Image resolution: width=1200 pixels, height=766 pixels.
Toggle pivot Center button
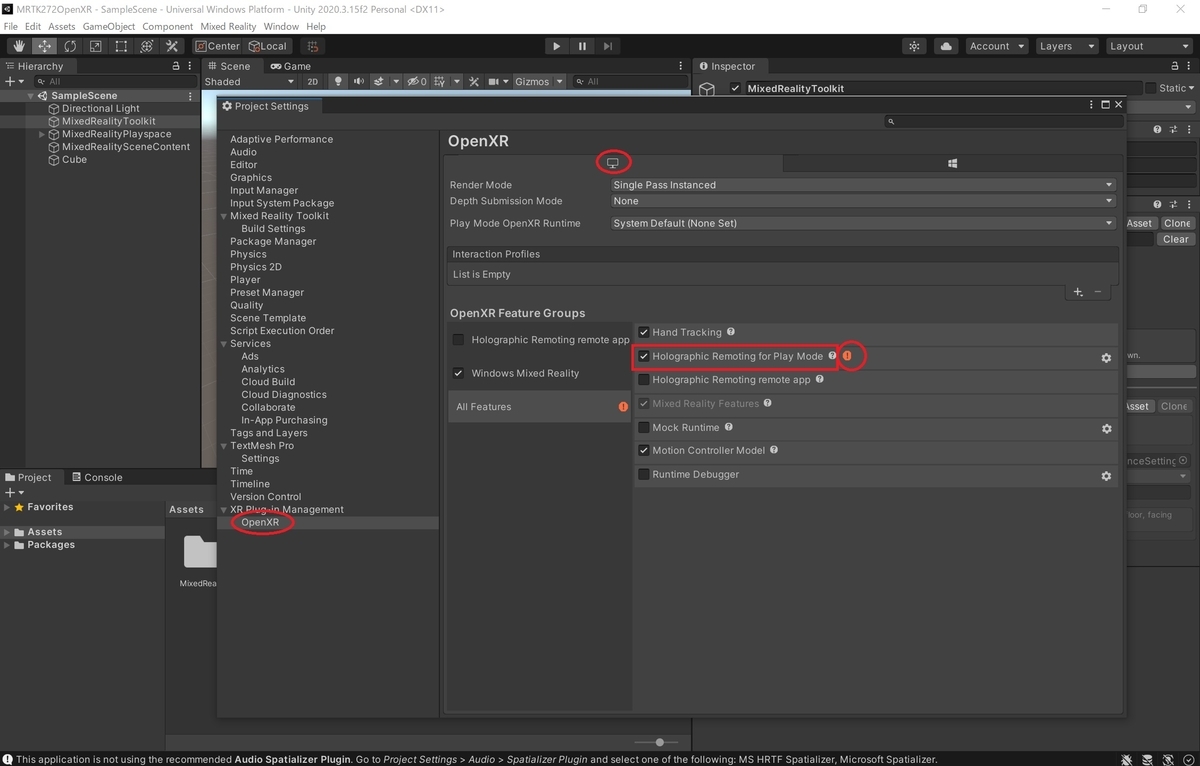(217, 46)
